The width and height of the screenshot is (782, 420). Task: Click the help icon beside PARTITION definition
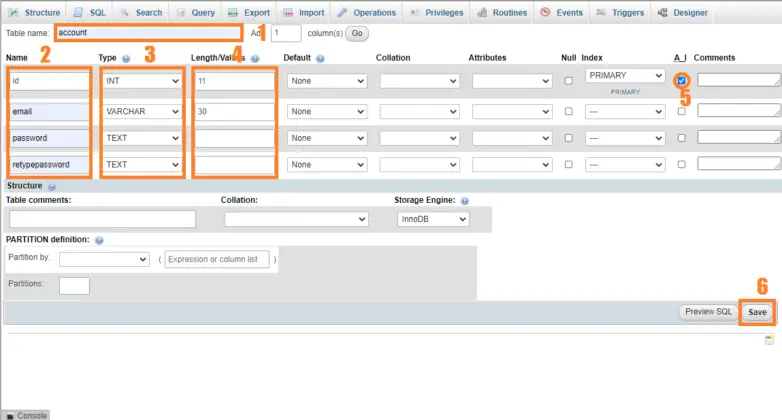click(99, 240)
